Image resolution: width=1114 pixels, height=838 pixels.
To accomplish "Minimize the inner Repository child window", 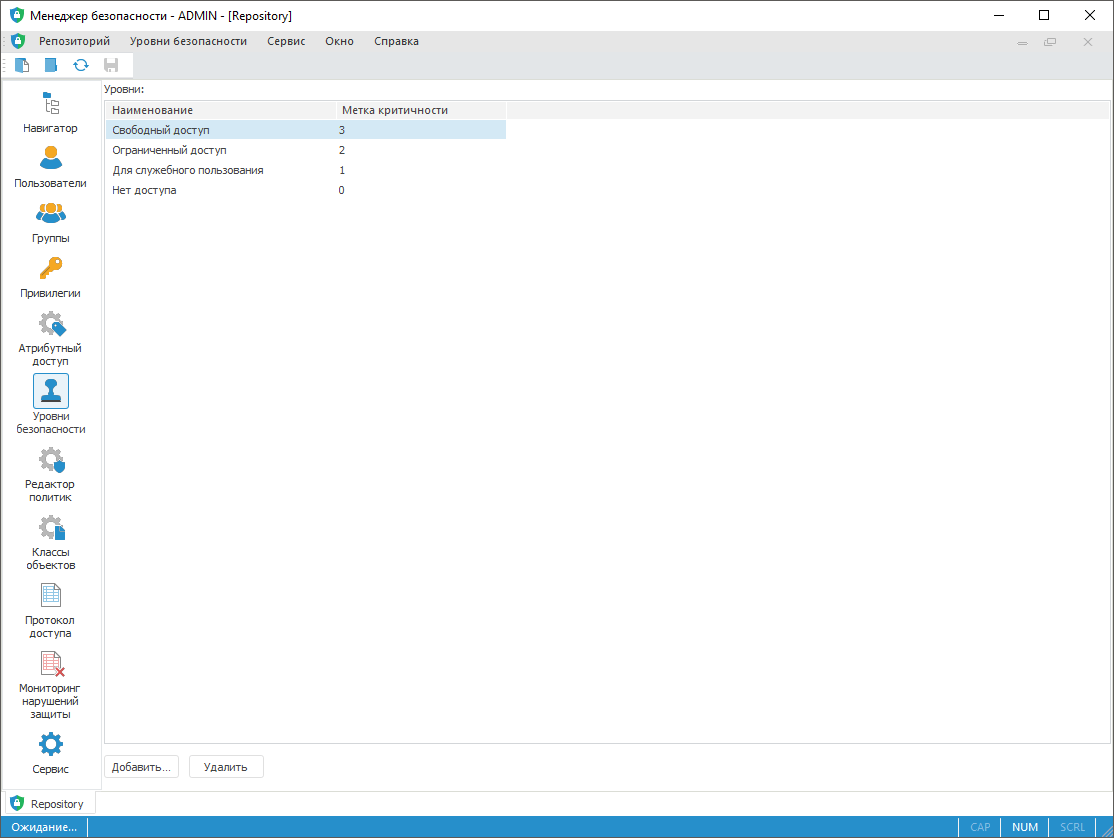I will pos(1022,42).
